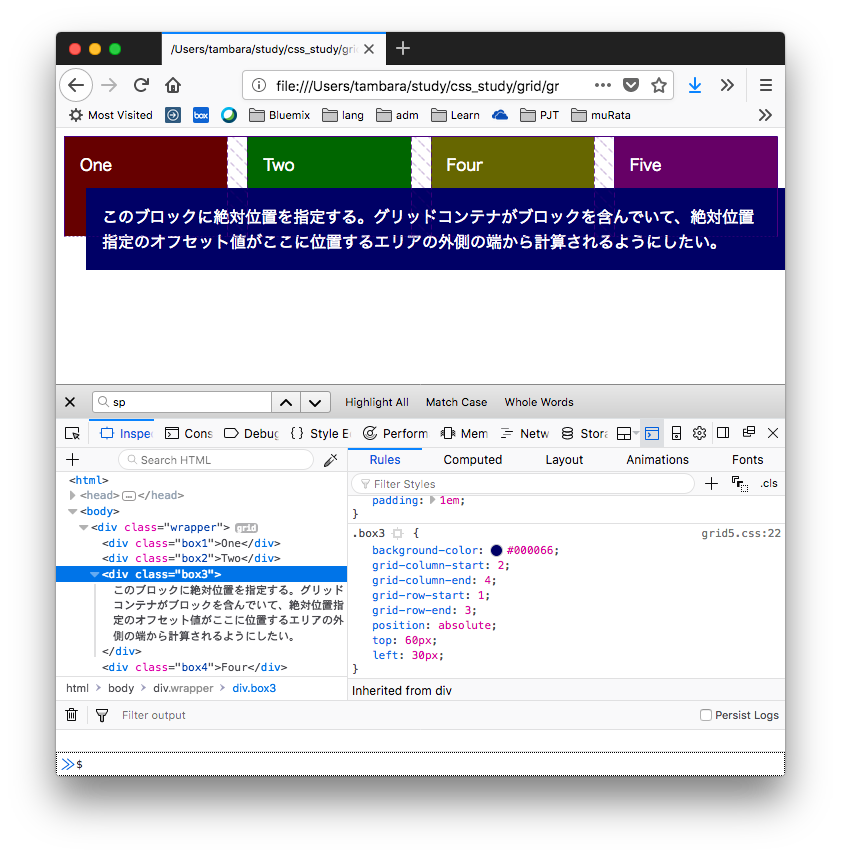Image resolution: width=841 pixels, height=856 pixels.
Task: Open the Performance devtools tab
Action: (395, 433)
